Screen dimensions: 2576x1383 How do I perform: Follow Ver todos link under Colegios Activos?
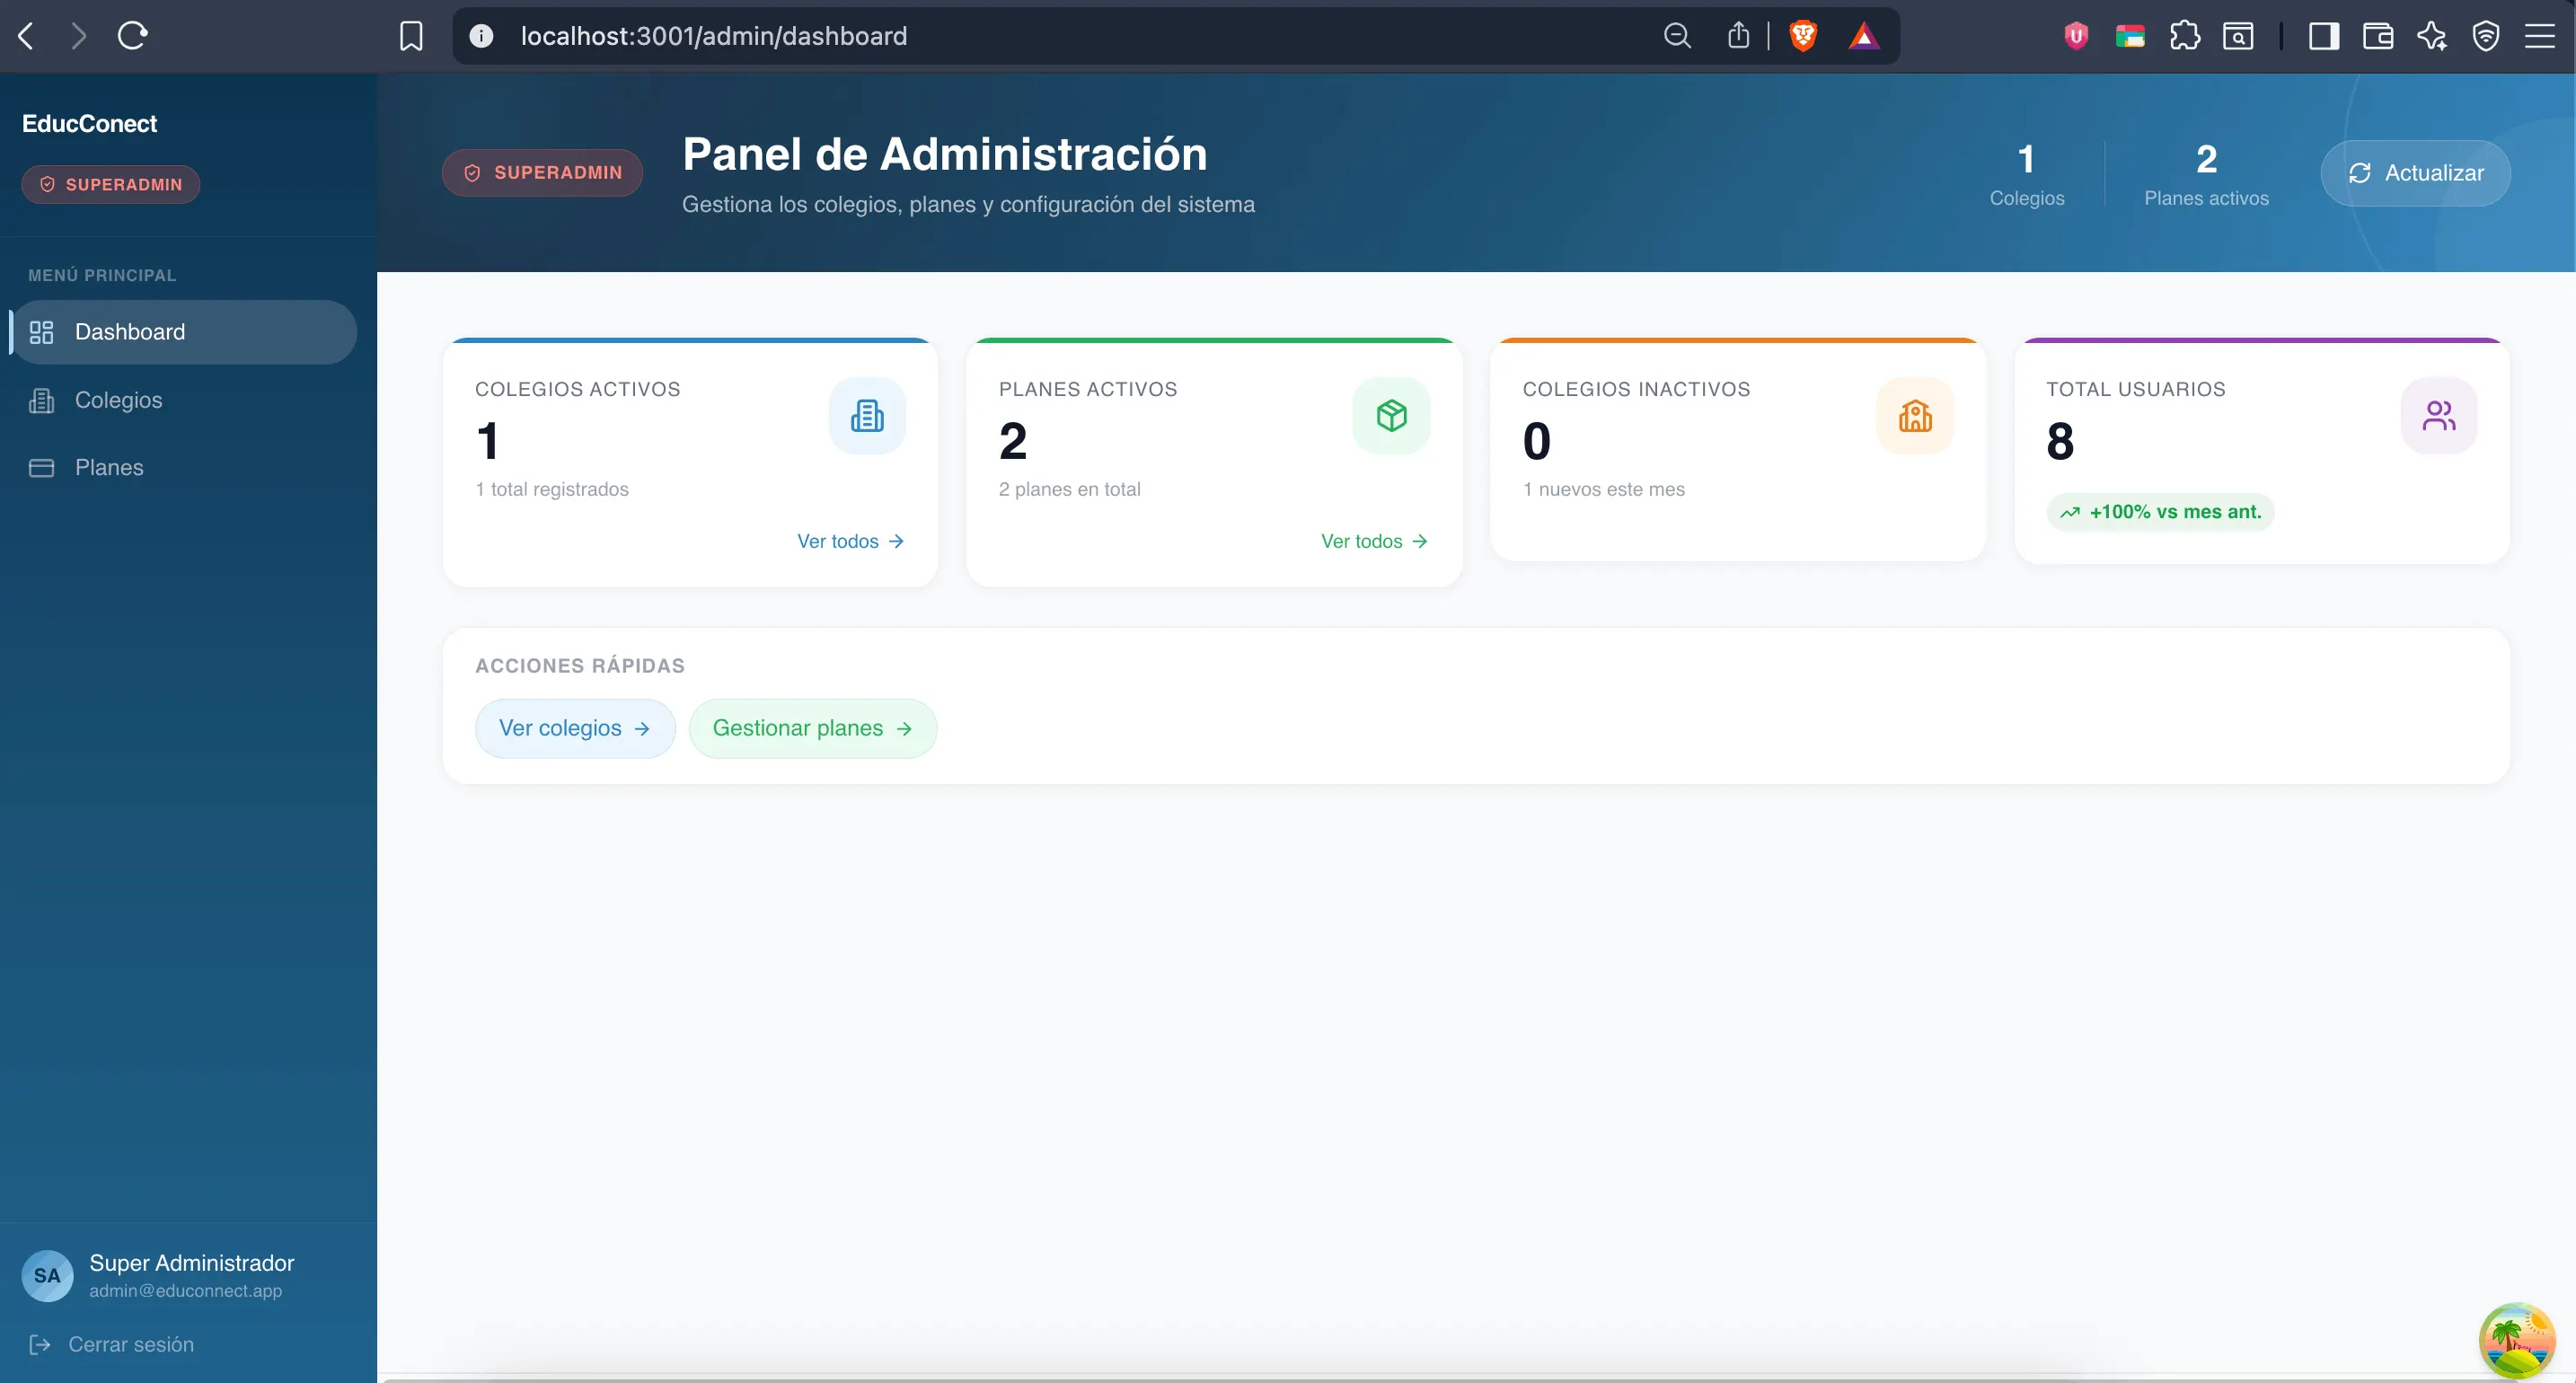pos(850,541)
